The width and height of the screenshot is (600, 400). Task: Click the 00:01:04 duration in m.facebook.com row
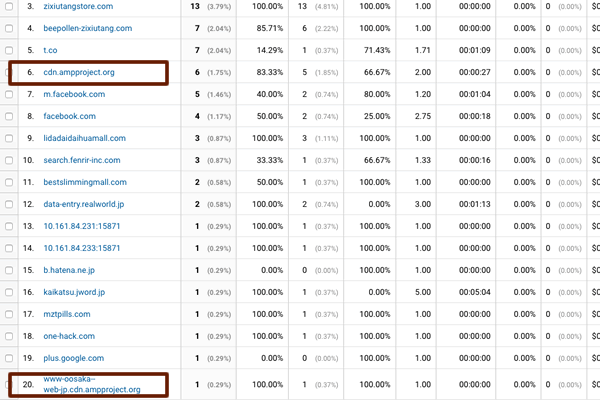[474, 94]
